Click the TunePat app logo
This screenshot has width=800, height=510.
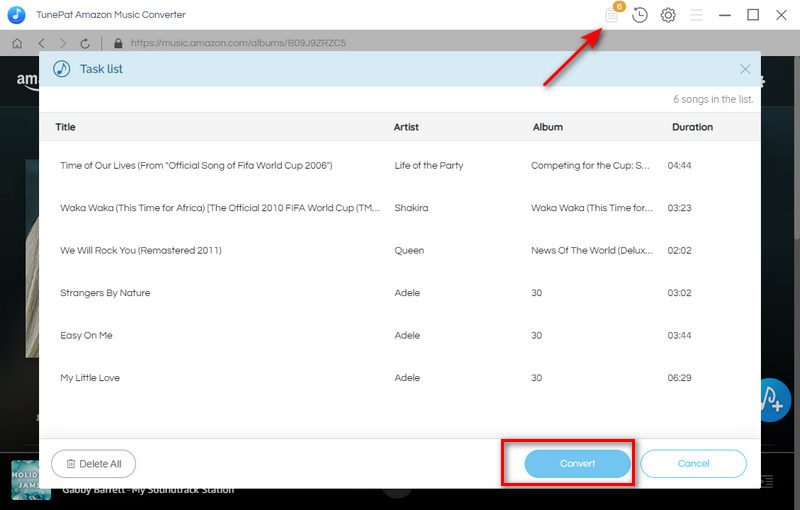(16, 15)
